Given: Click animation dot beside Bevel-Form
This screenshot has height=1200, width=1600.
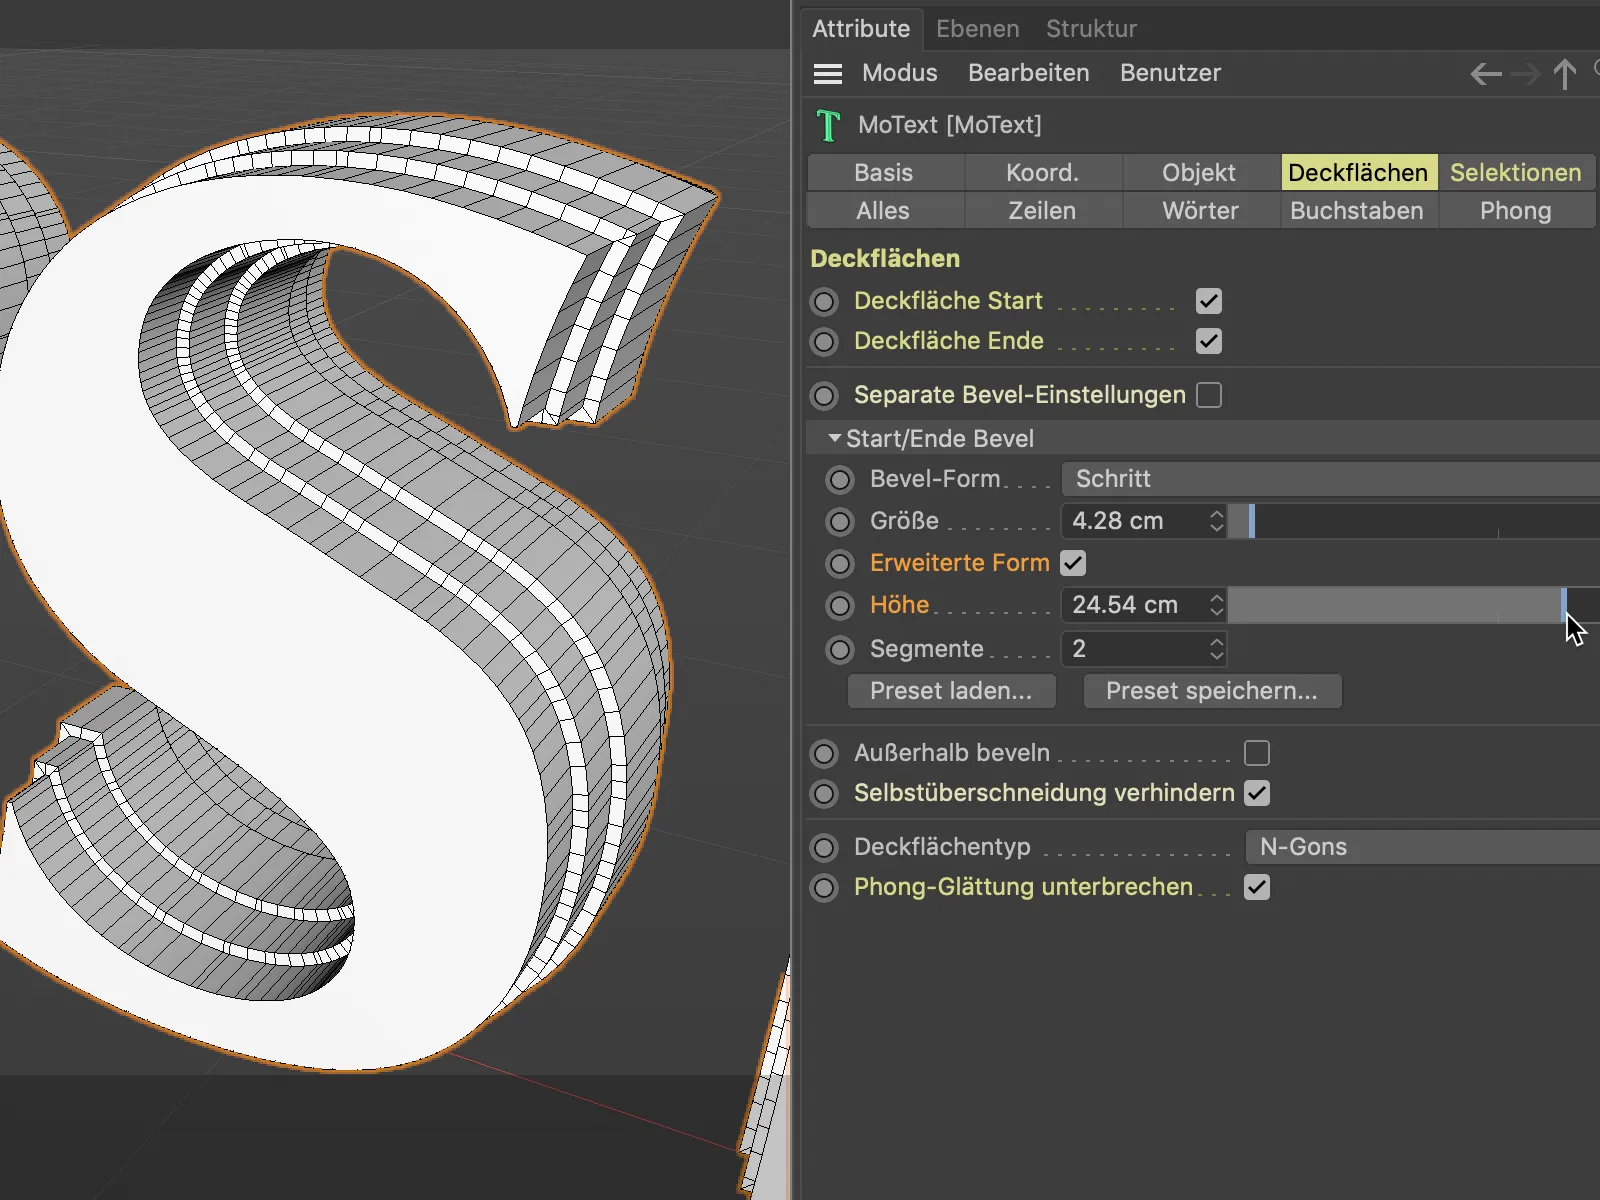Looking at the screenshot, I should click(840, 480).
